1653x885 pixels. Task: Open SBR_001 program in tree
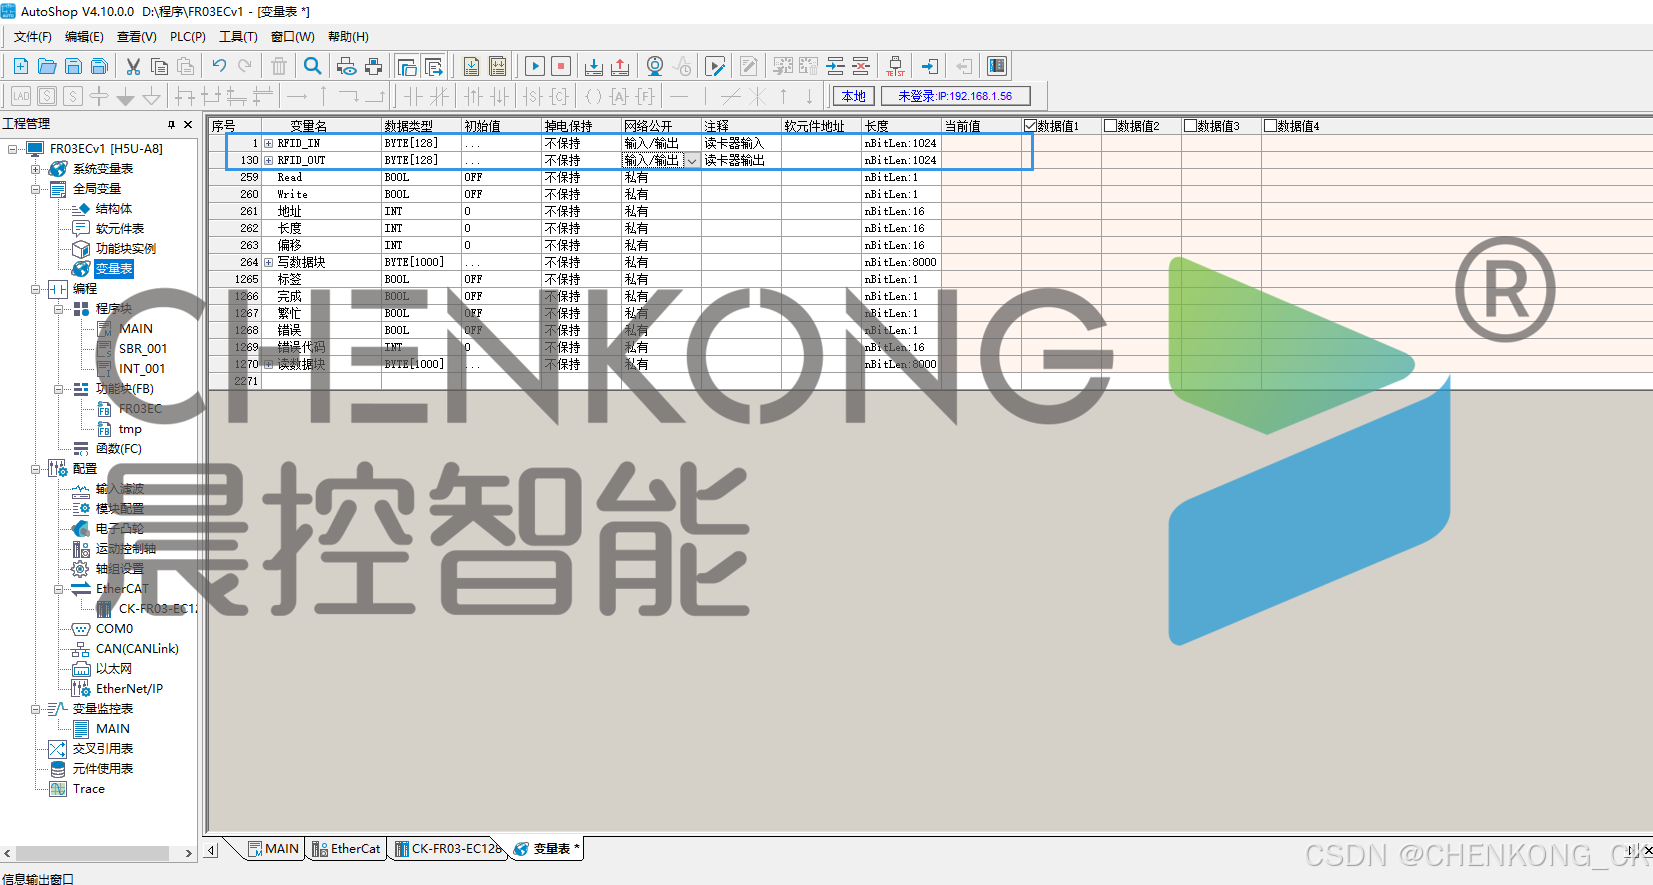143,349
